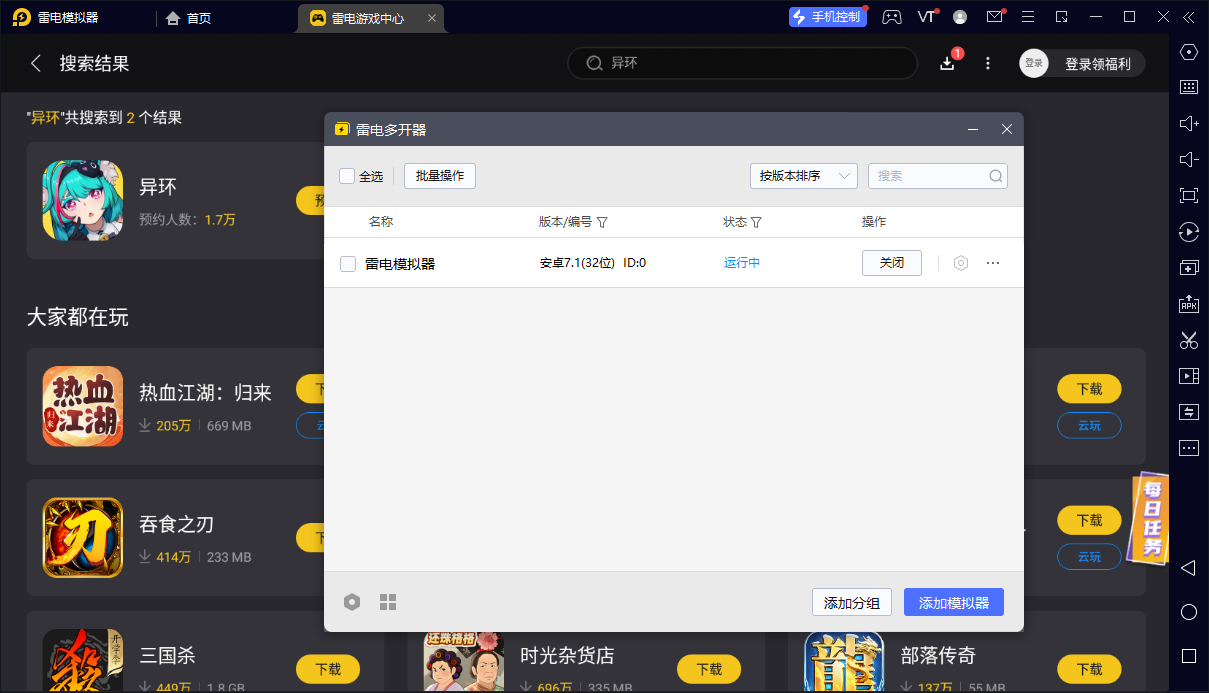
Task: Download the 时光杂货店 game
Action: [709, 669]
